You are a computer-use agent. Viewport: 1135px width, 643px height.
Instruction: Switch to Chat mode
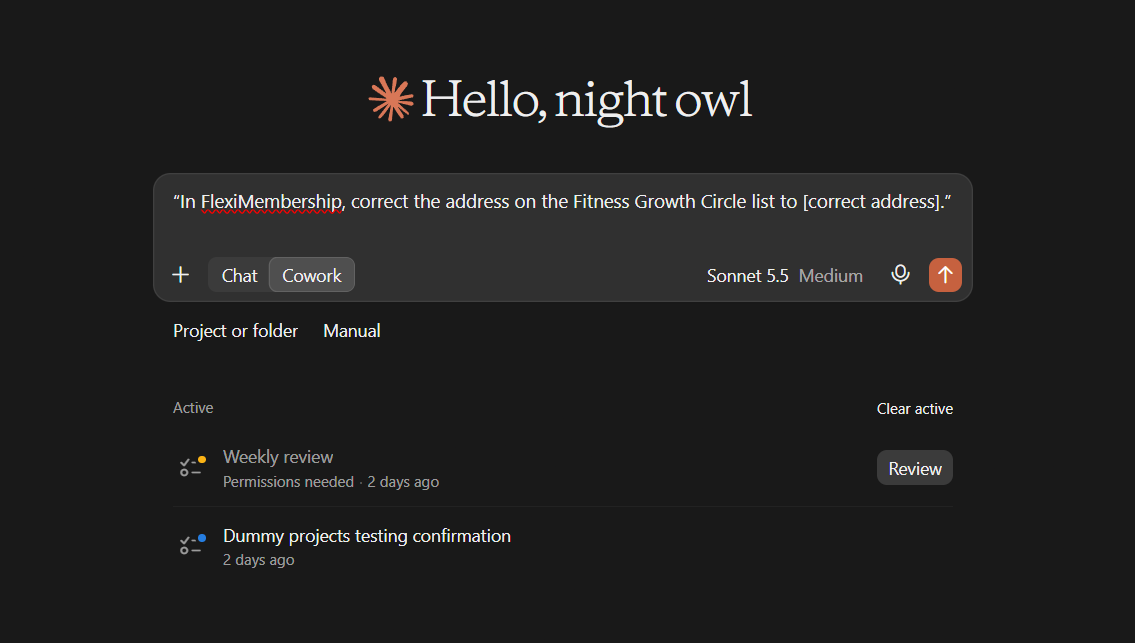(240, 275)
